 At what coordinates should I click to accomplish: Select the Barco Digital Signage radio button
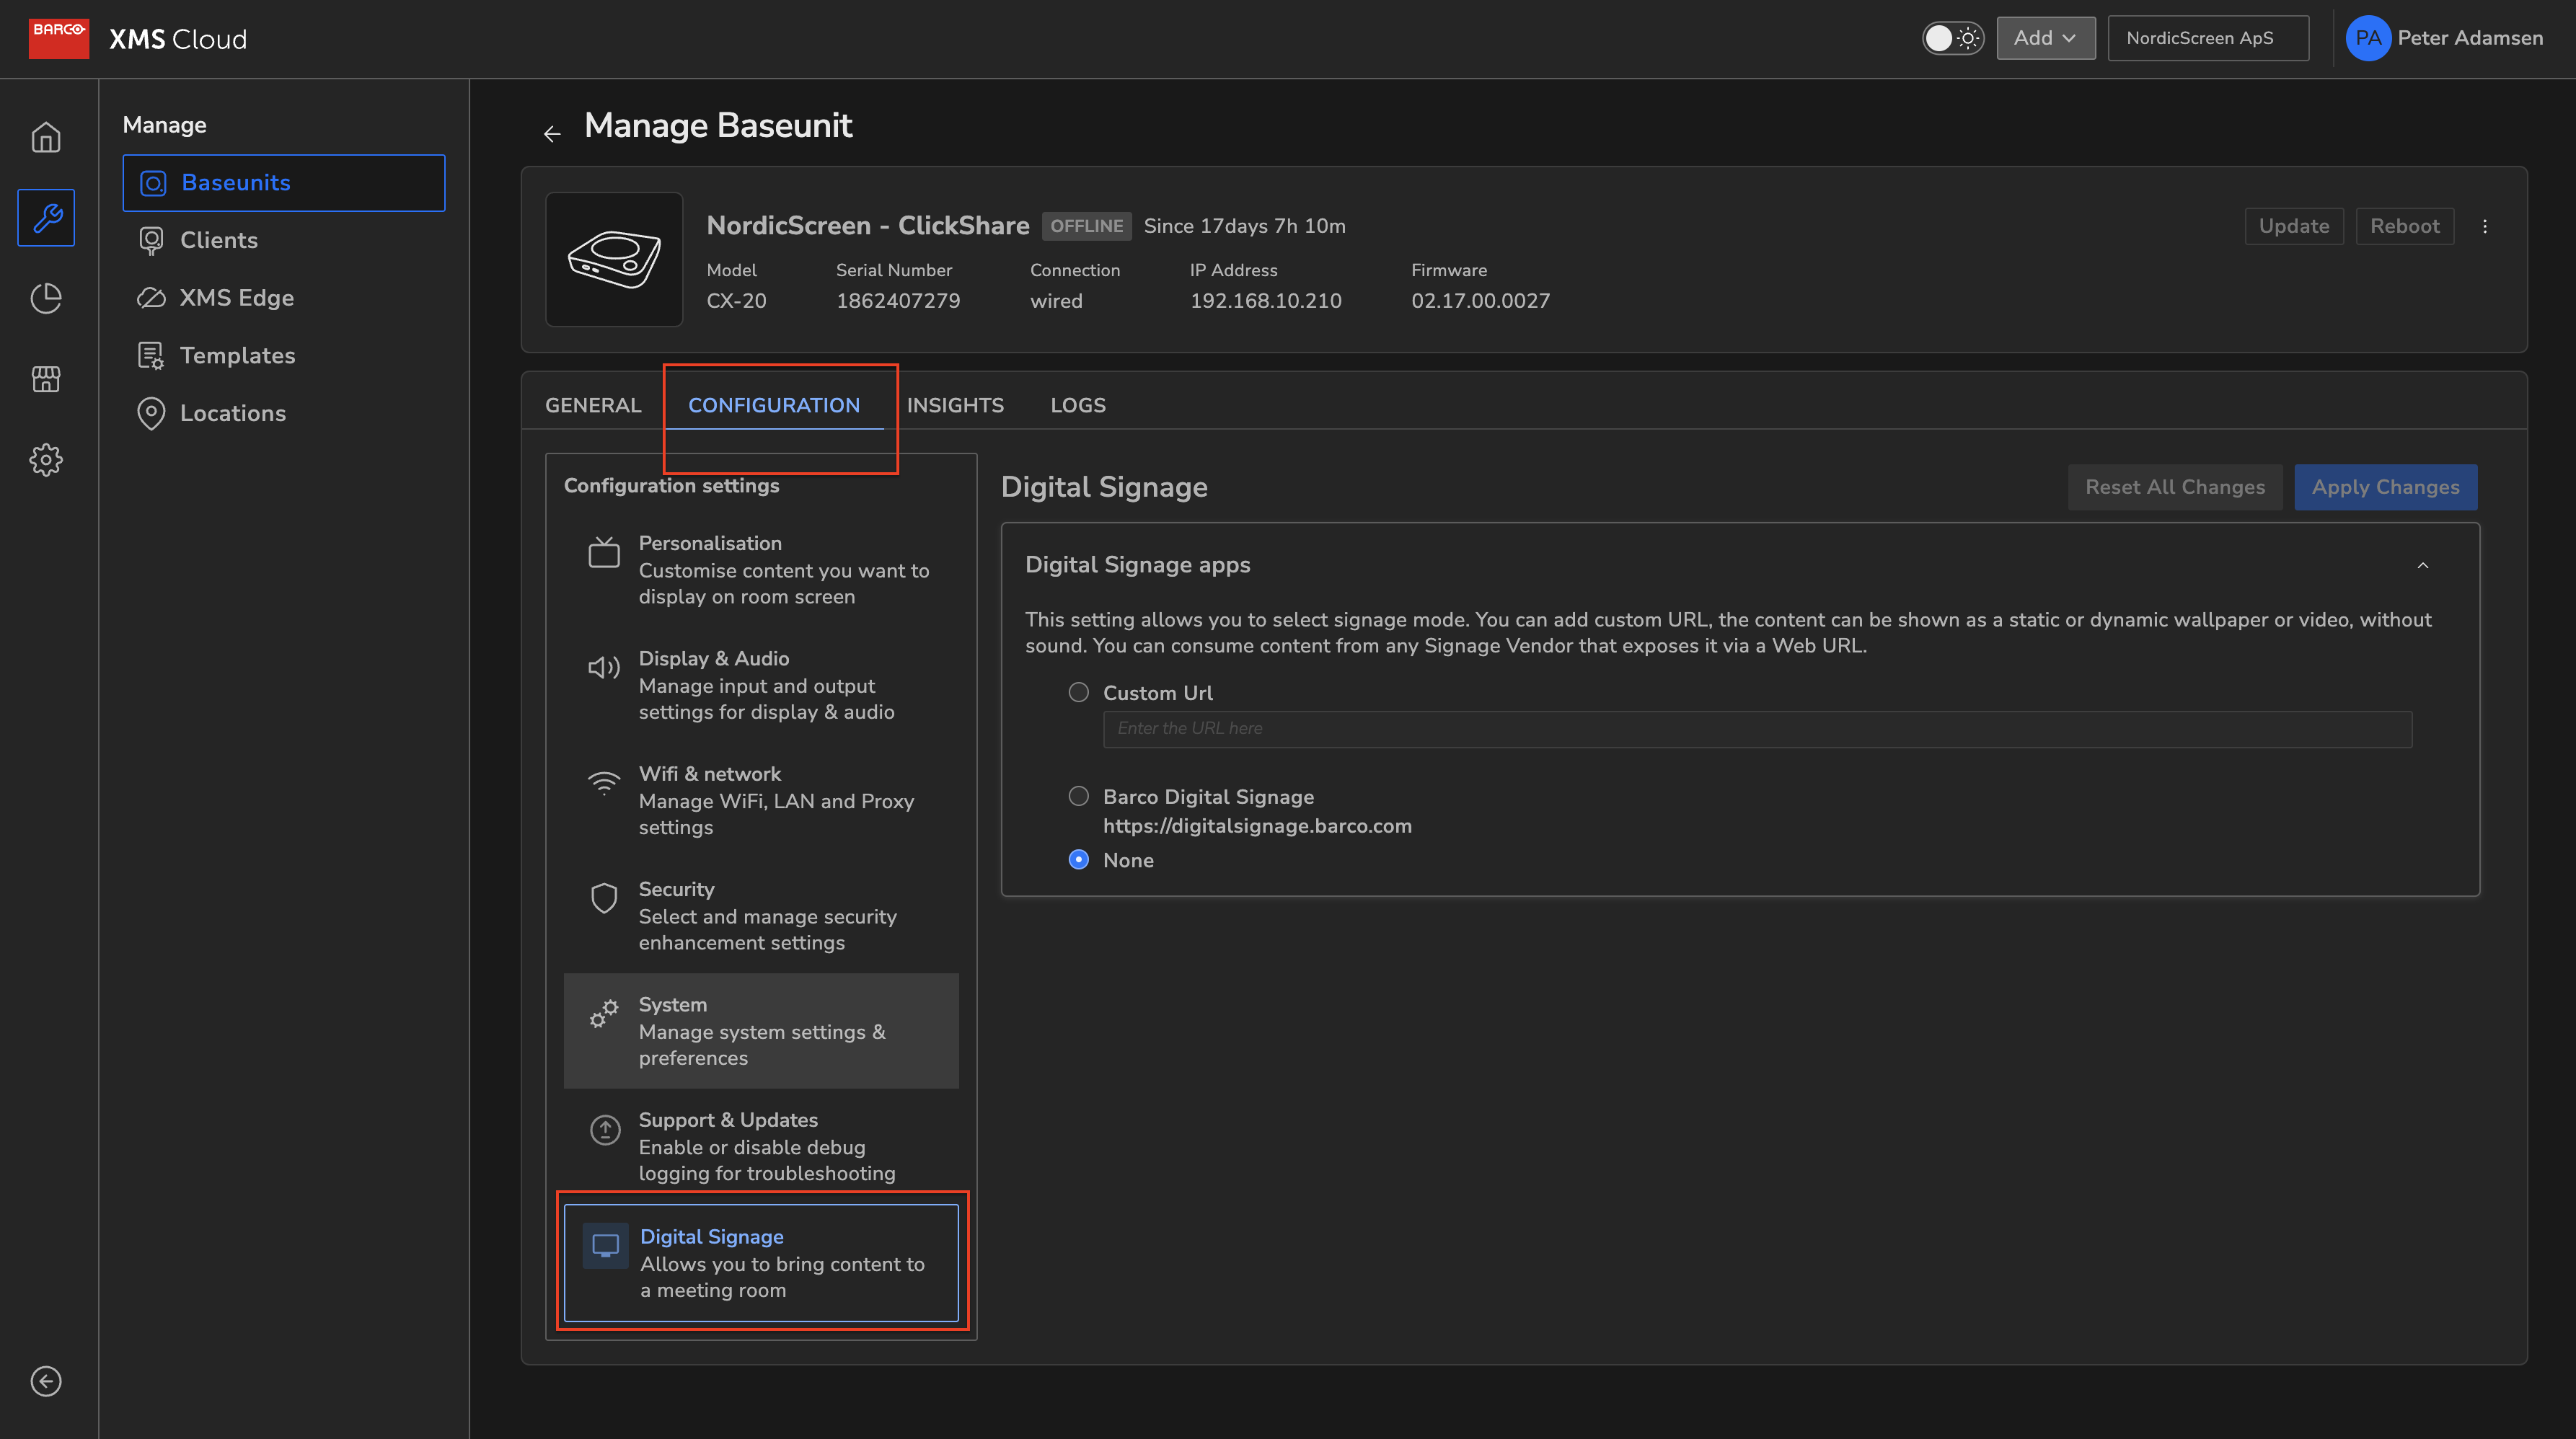(1078, 796)
